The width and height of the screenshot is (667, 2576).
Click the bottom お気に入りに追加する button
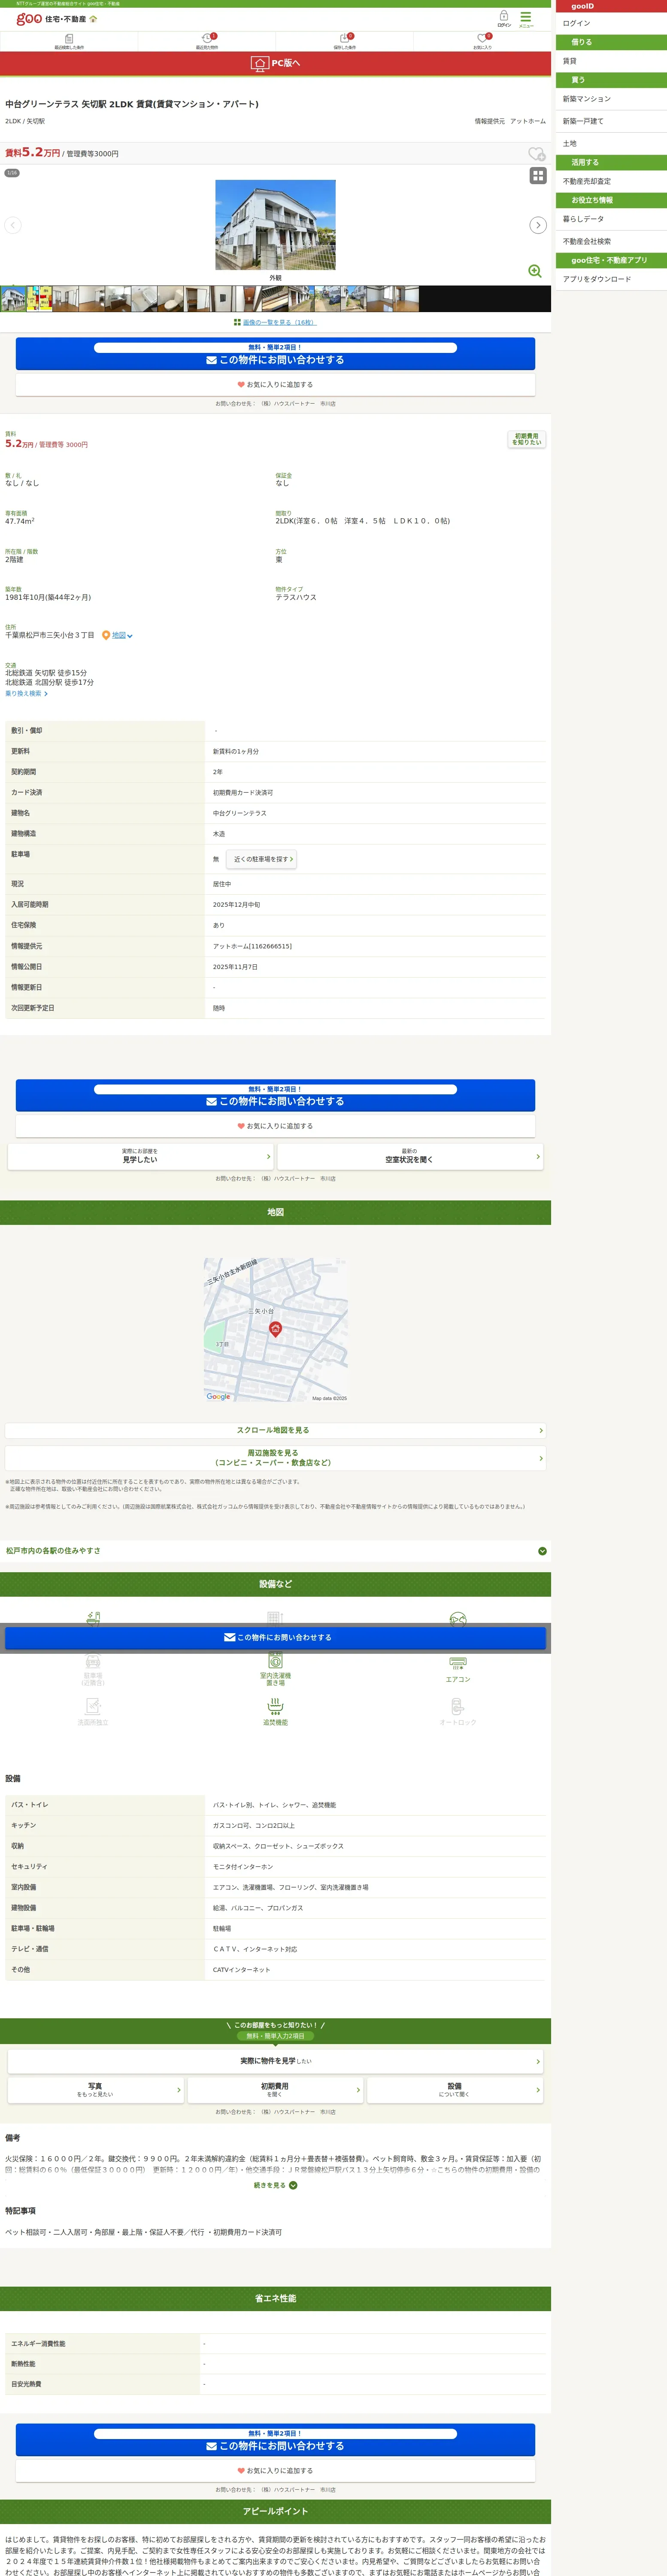(276, 2471)
